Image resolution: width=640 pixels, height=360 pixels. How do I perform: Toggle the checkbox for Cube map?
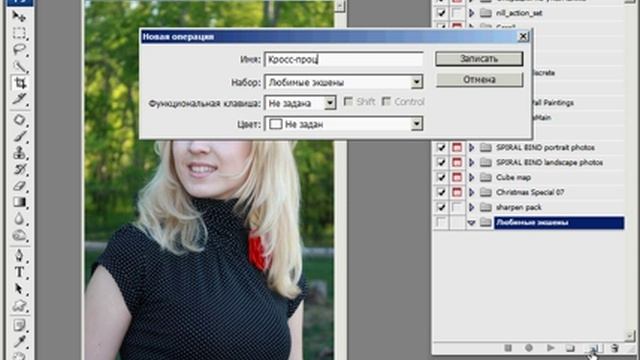441,178
